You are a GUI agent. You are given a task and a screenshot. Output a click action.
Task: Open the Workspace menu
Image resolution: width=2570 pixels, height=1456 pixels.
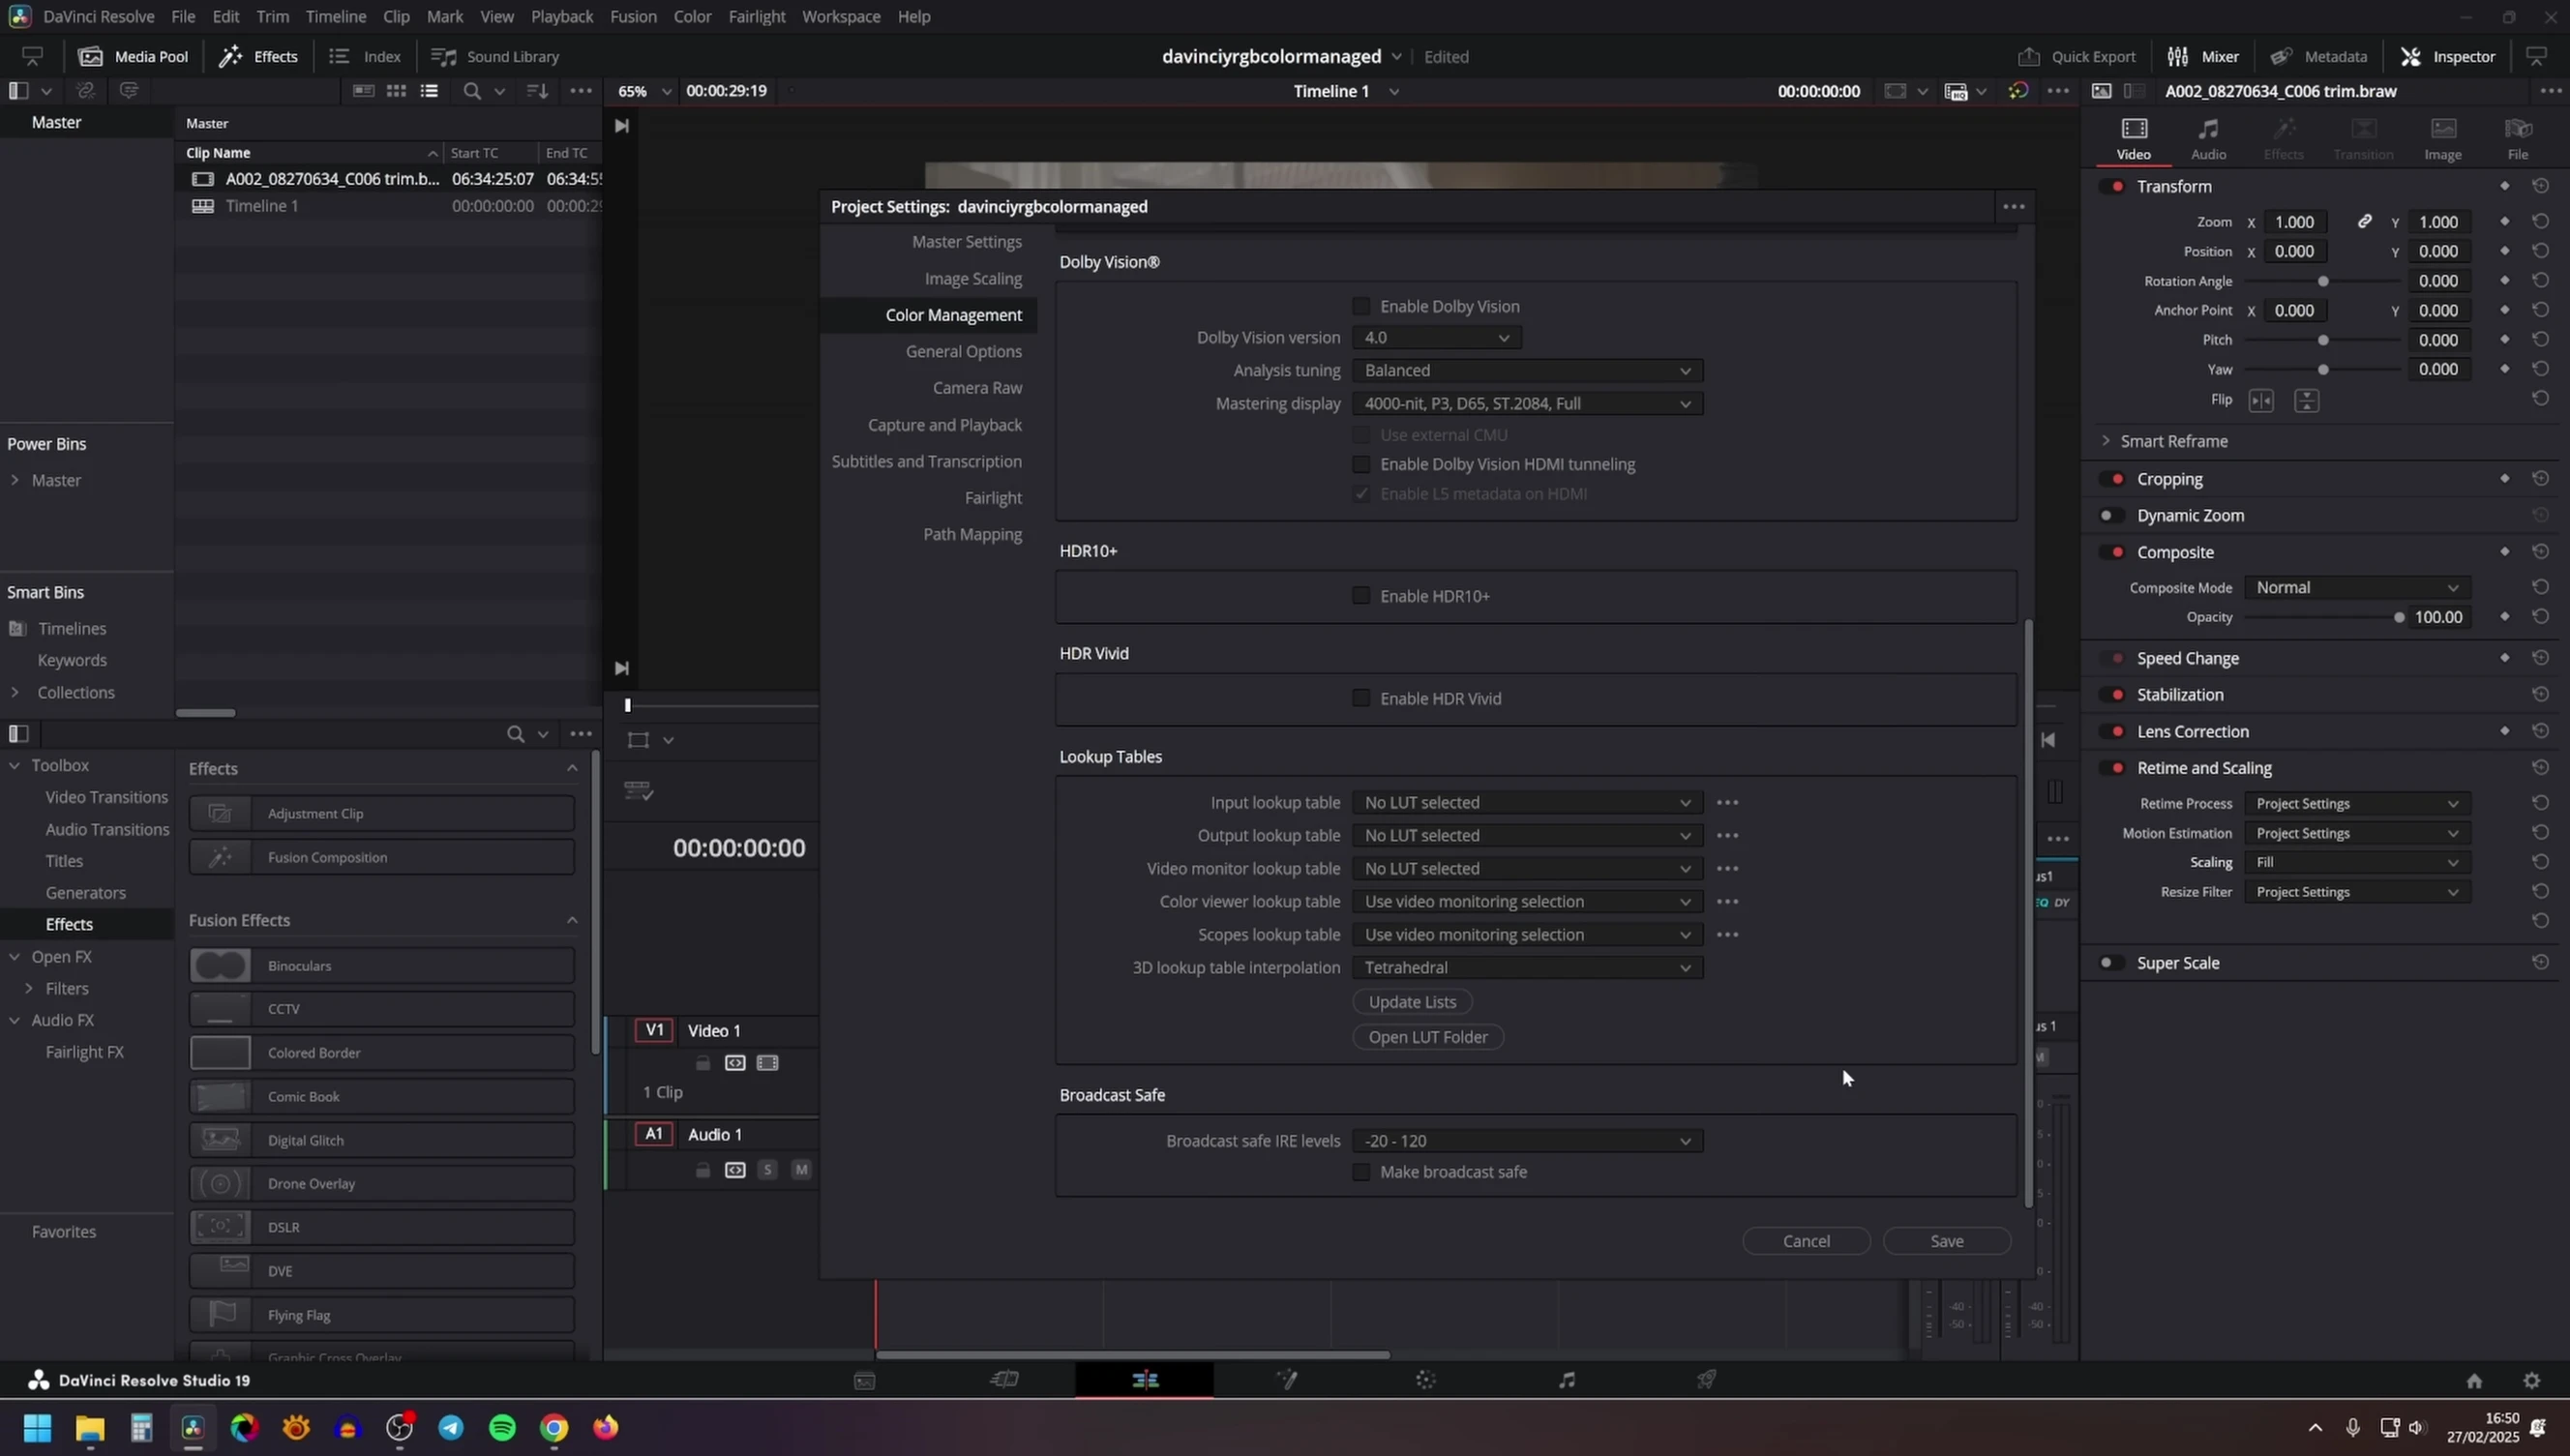841,16
